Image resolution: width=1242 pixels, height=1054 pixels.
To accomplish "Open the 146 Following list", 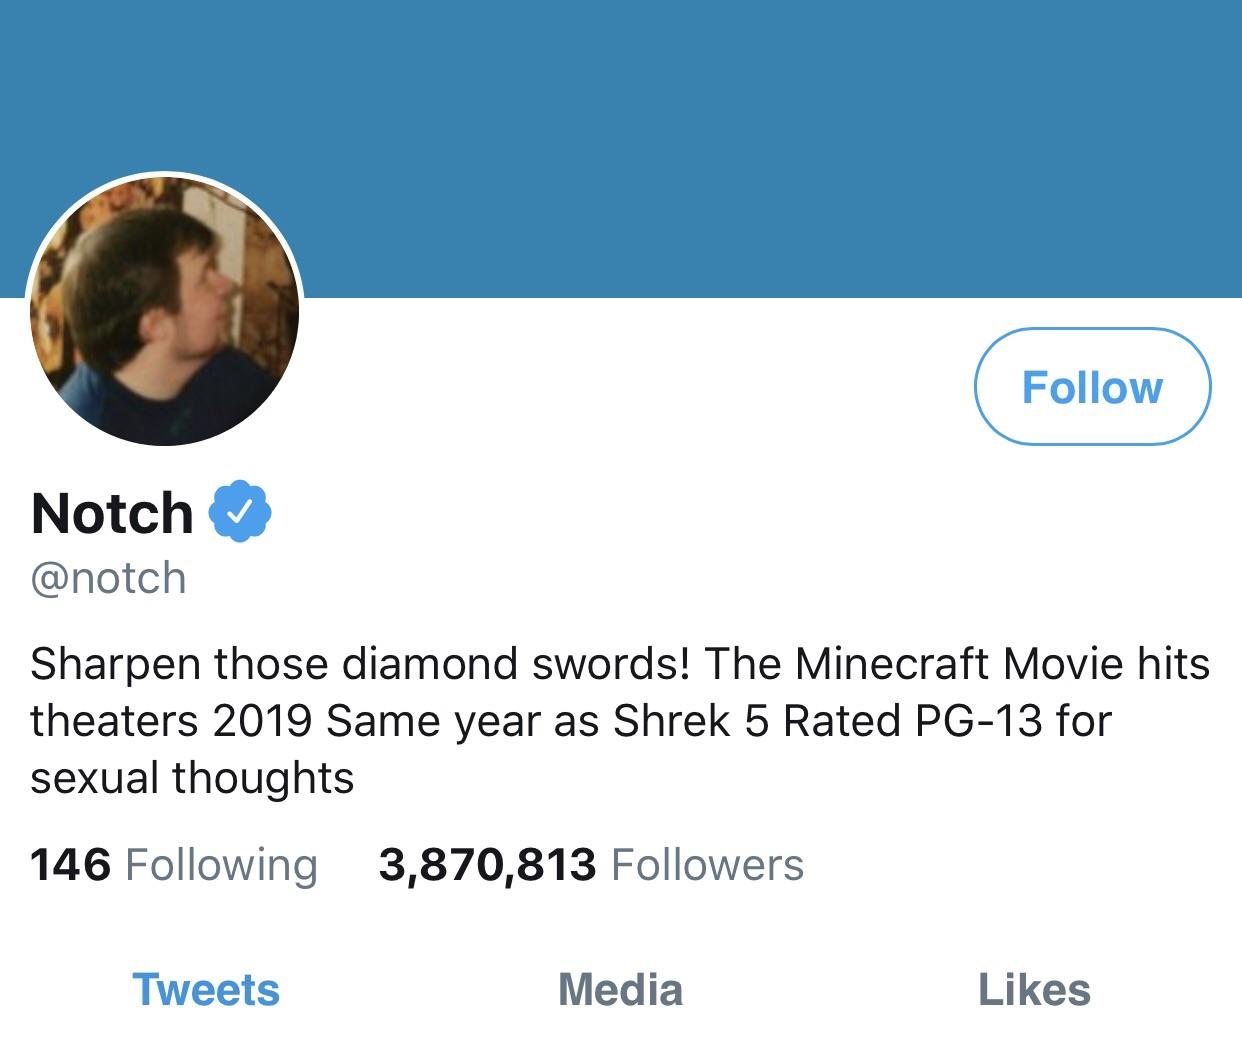I will (x=173, y=865).
